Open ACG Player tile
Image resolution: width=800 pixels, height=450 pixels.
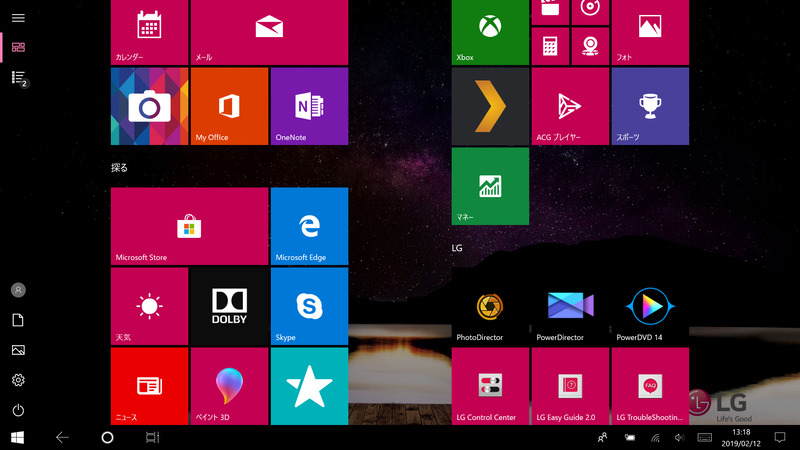(570, 106)
